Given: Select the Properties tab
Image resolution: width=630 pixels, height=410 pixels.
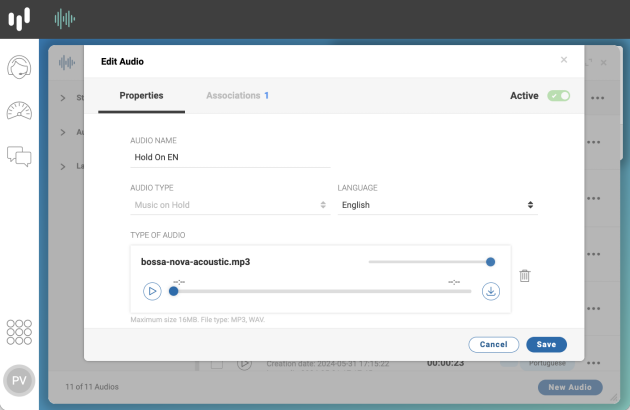Looking at the screenshot, I should (x=141, y=96).
